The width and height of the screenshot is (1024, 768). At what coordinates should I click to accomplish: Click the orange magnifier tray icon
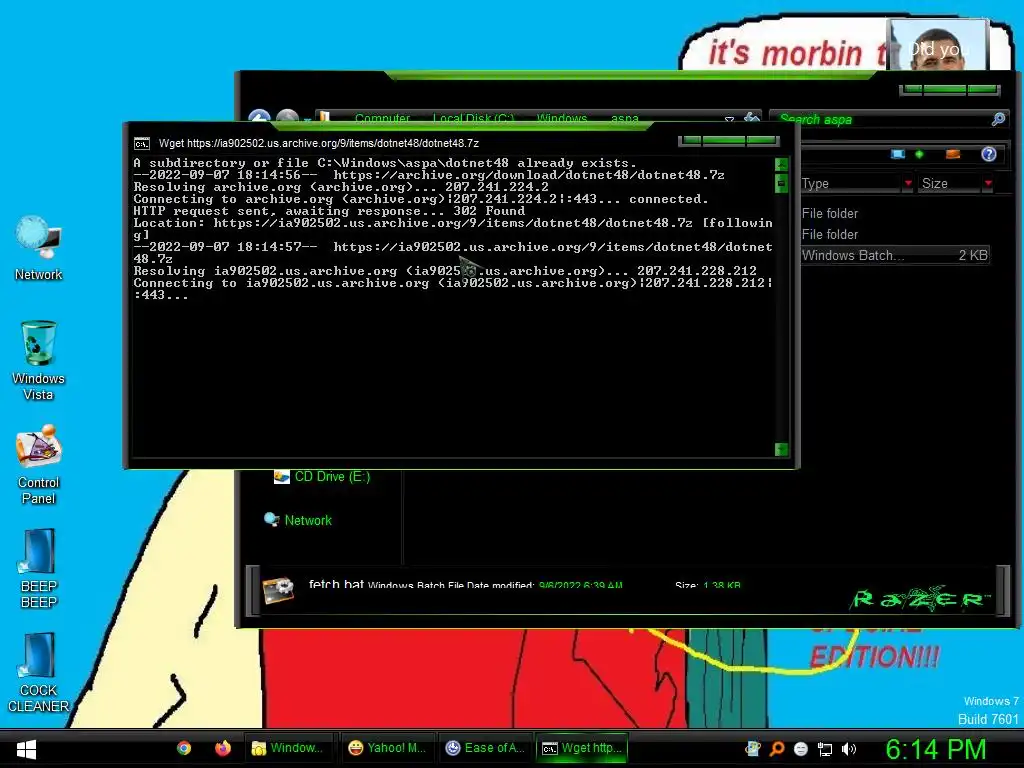point(777,749)
